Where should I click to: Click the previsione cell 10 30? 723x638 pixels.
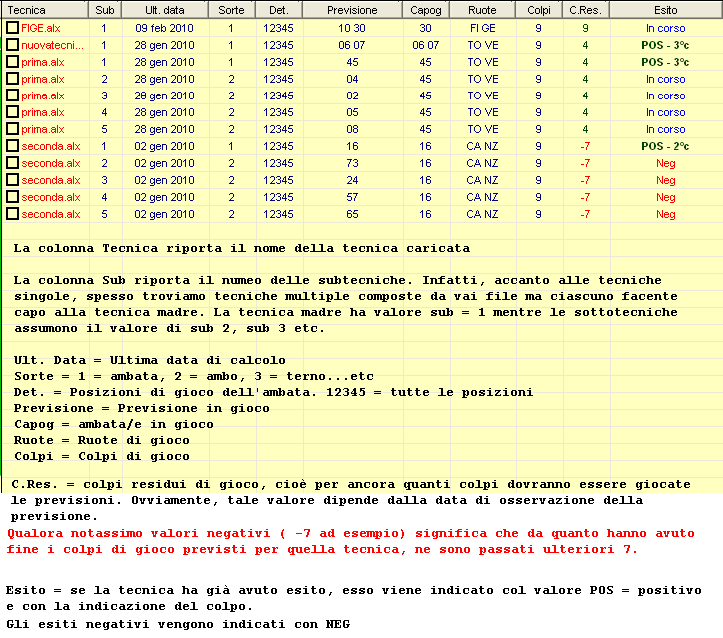(352, 28)
